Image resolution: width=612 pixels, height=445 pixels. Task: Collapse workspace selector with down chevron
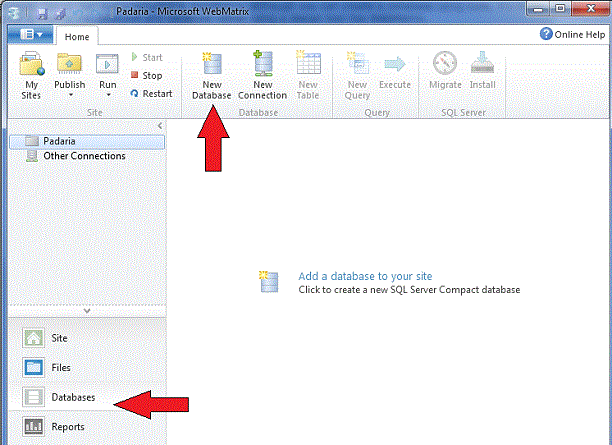point(87,311)
